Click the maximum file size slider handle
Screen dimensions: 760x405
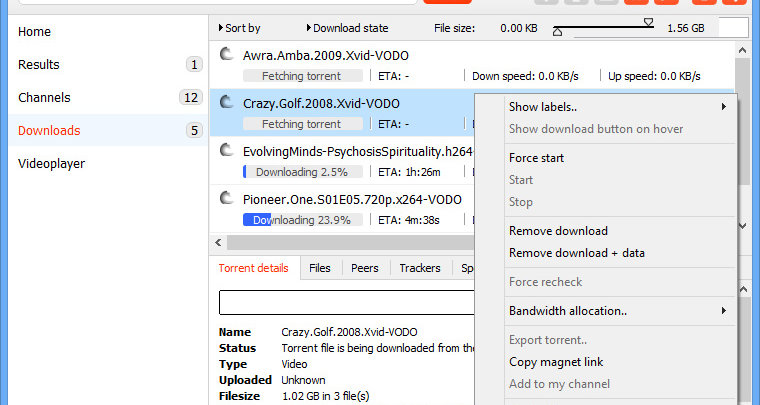[x=649, y=22]
